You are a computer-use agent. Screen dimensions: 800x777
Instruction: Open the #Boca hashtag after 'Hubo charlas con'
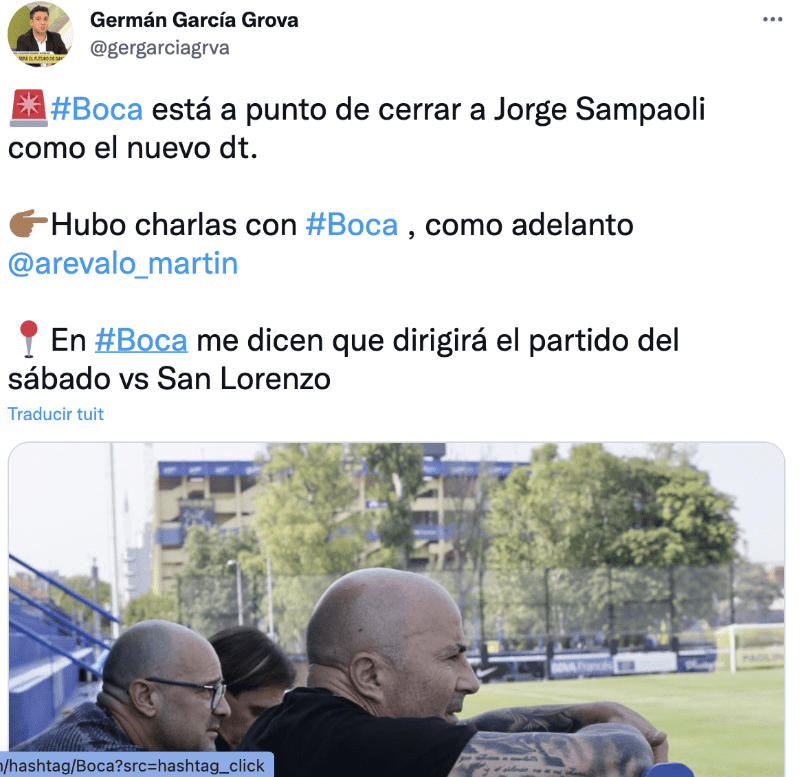coord(352,224)
